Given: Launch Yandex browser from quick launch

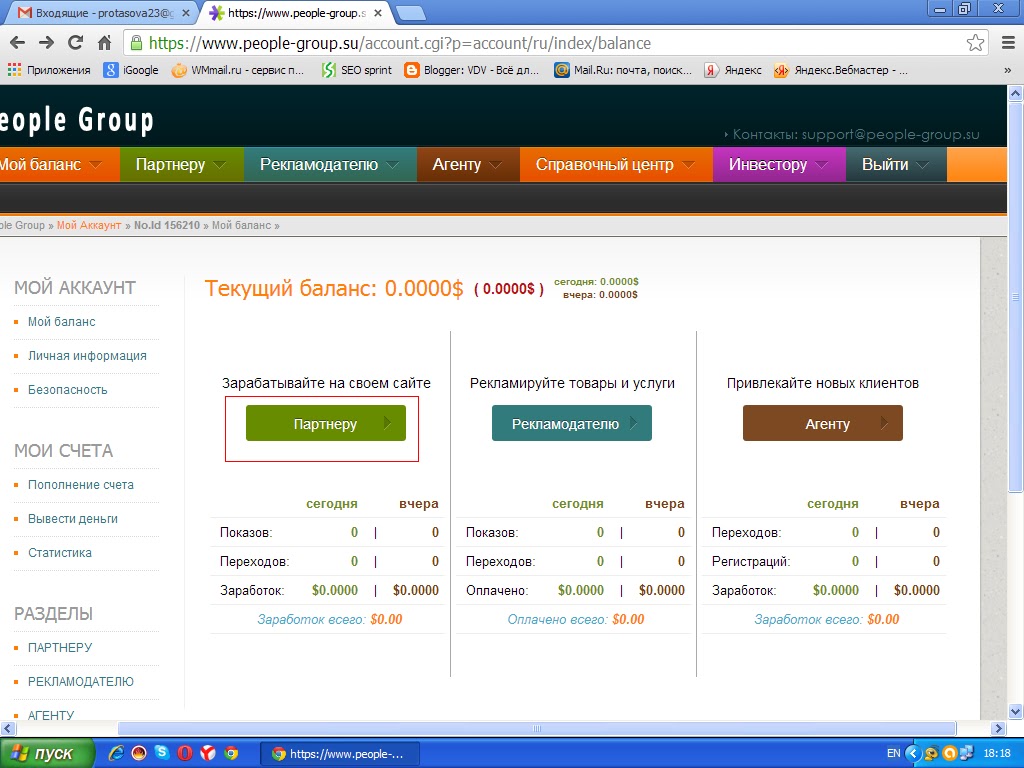Looking at the screenshot, I should (208, 753).
